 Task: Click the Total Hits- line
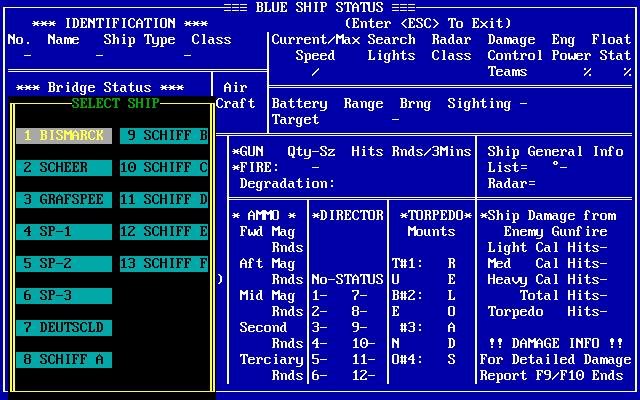[x=563, y=296]
